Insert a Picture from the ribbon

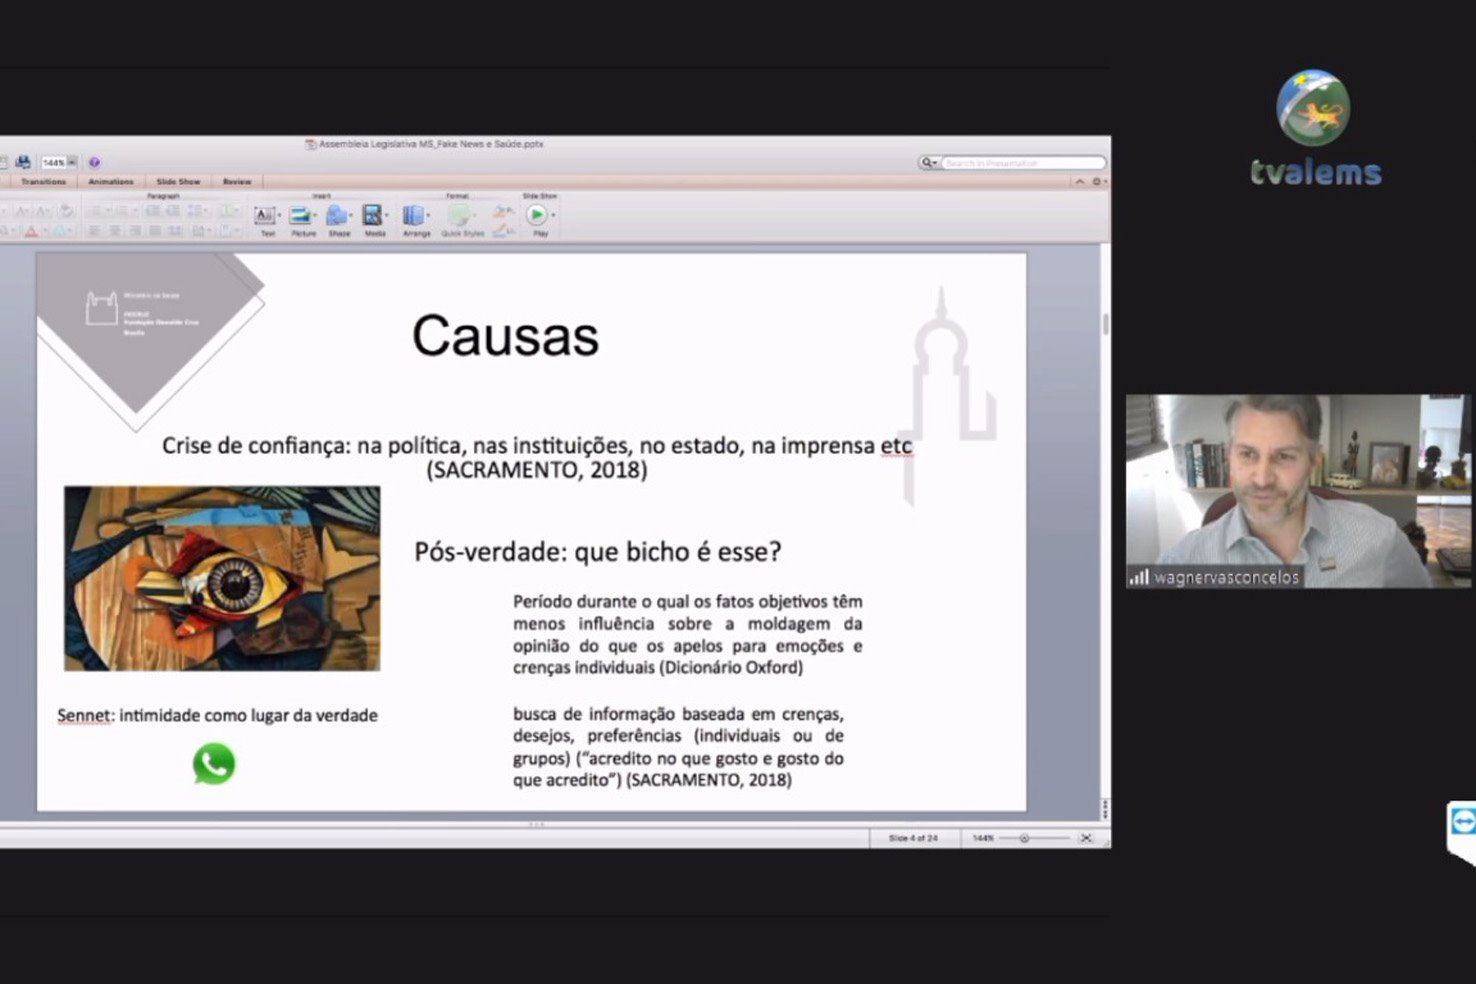point(301,216)
